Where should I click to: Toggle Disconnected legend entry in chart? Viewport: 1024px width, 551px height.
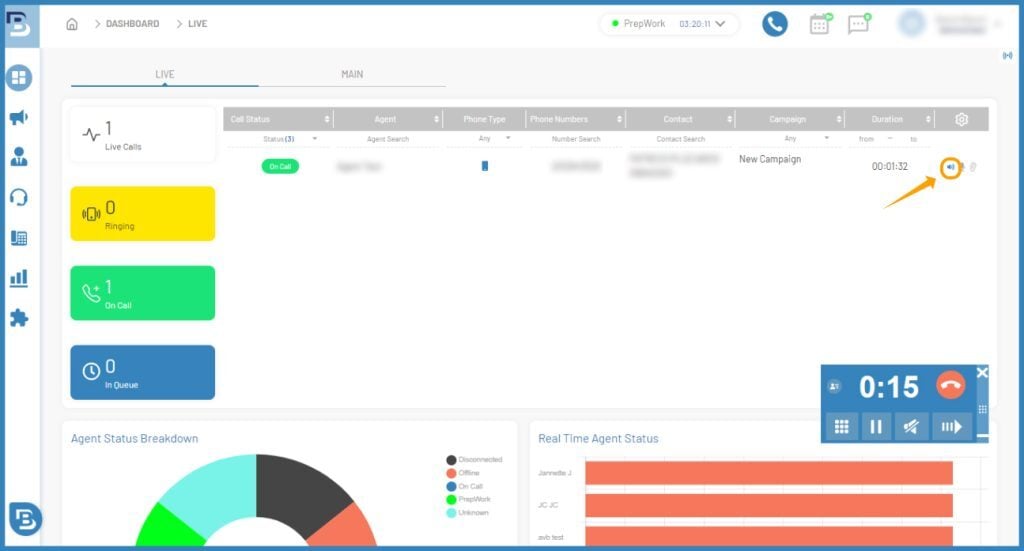pos(475,460)
